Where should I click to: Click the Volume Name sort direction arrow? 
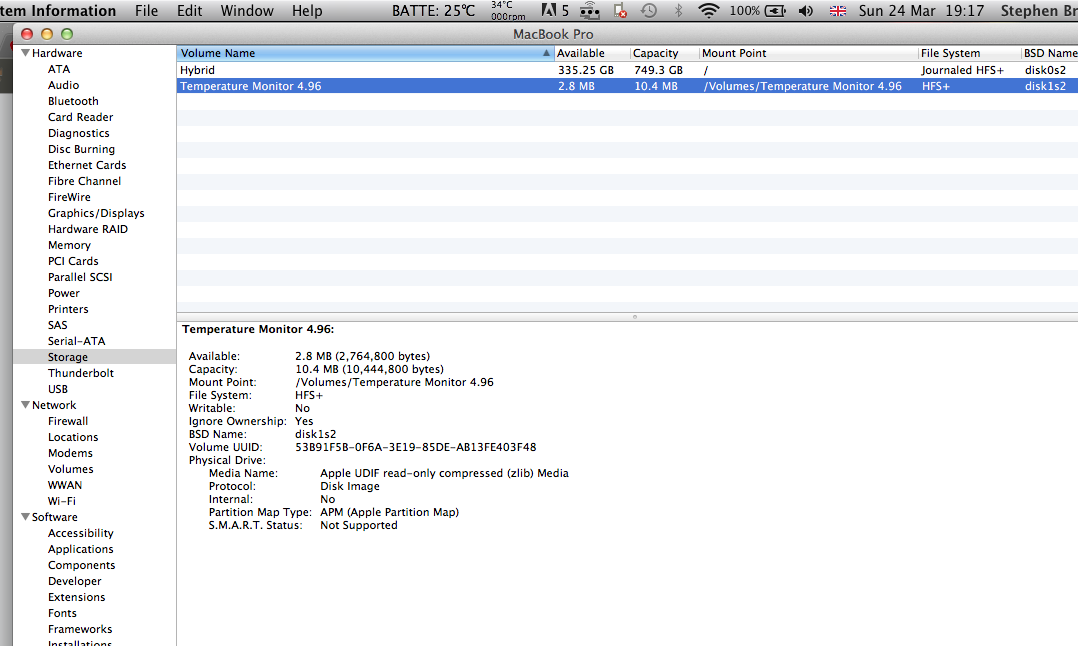547,53
